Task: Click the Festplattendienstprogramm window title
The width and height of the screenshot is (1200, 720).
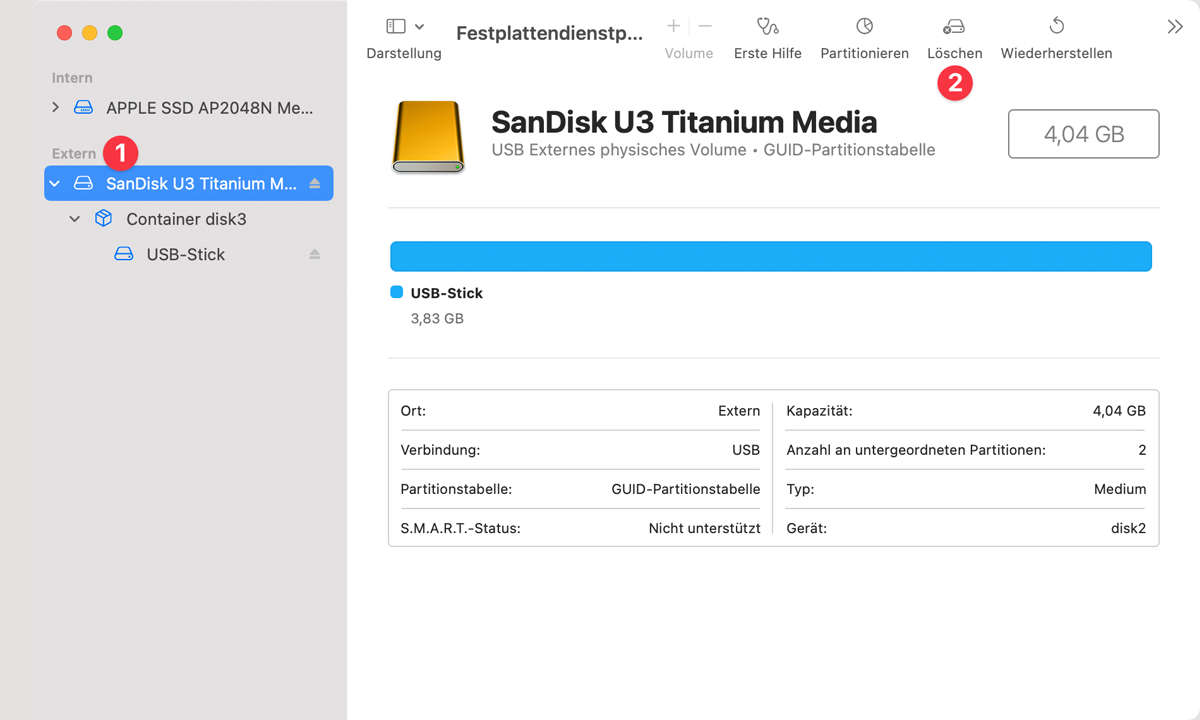Action: click(549, 33)
